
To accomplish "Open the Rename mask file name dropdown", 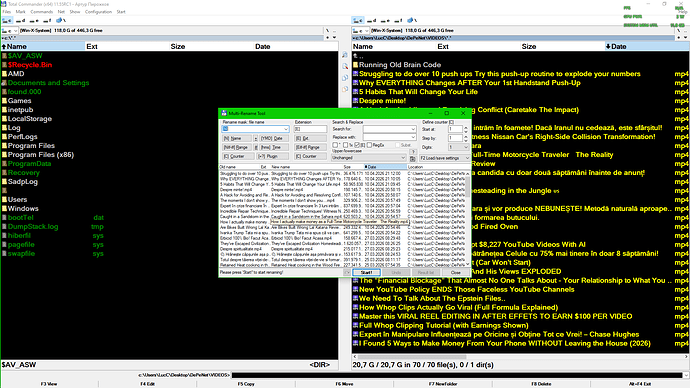I will (286, 129).
